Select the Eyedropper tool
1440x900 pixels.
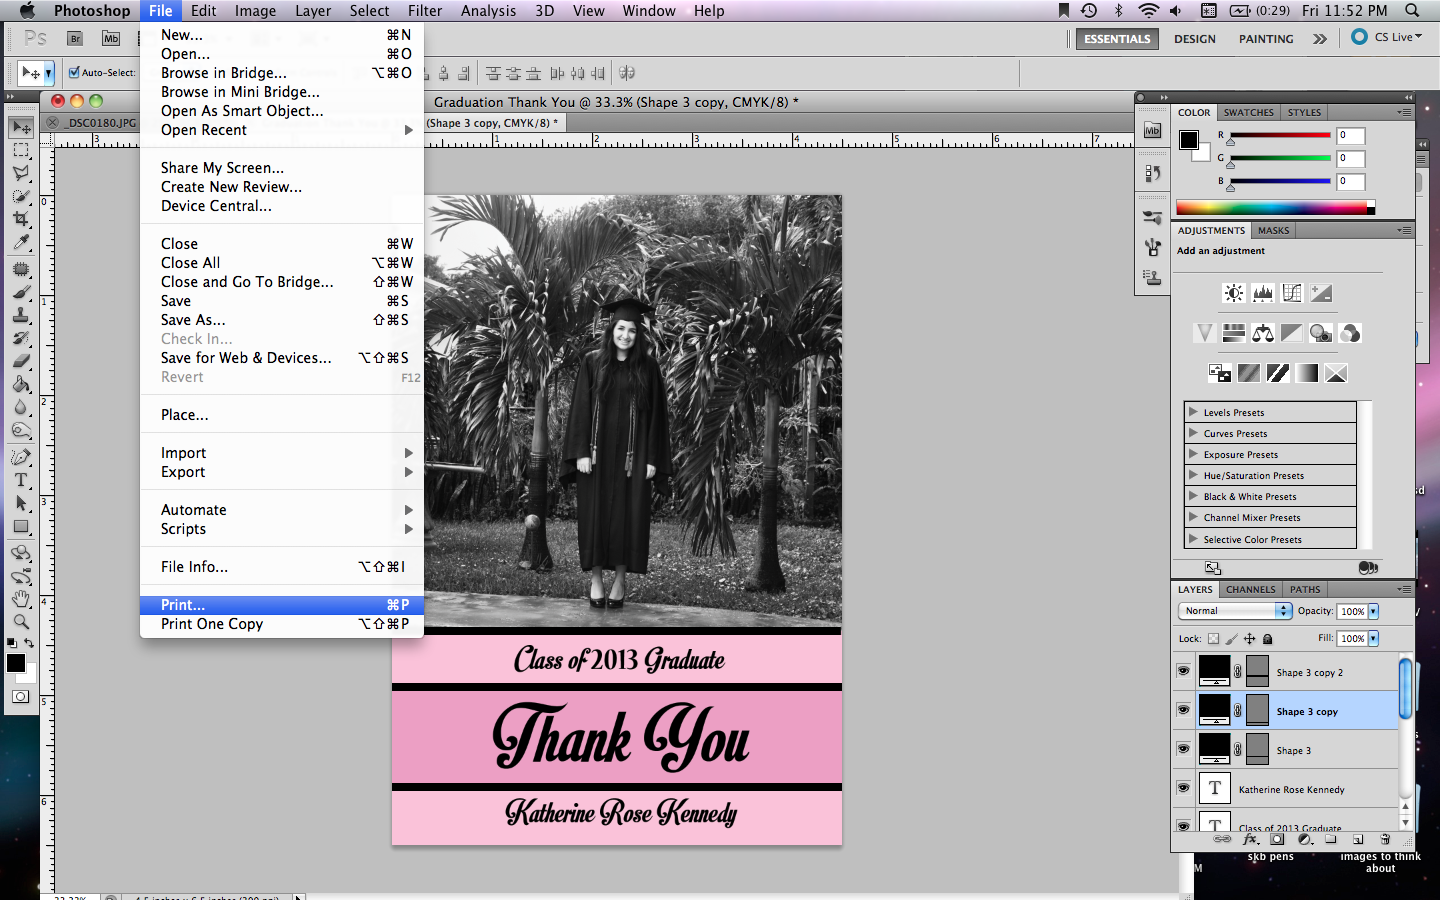point(21,242)
